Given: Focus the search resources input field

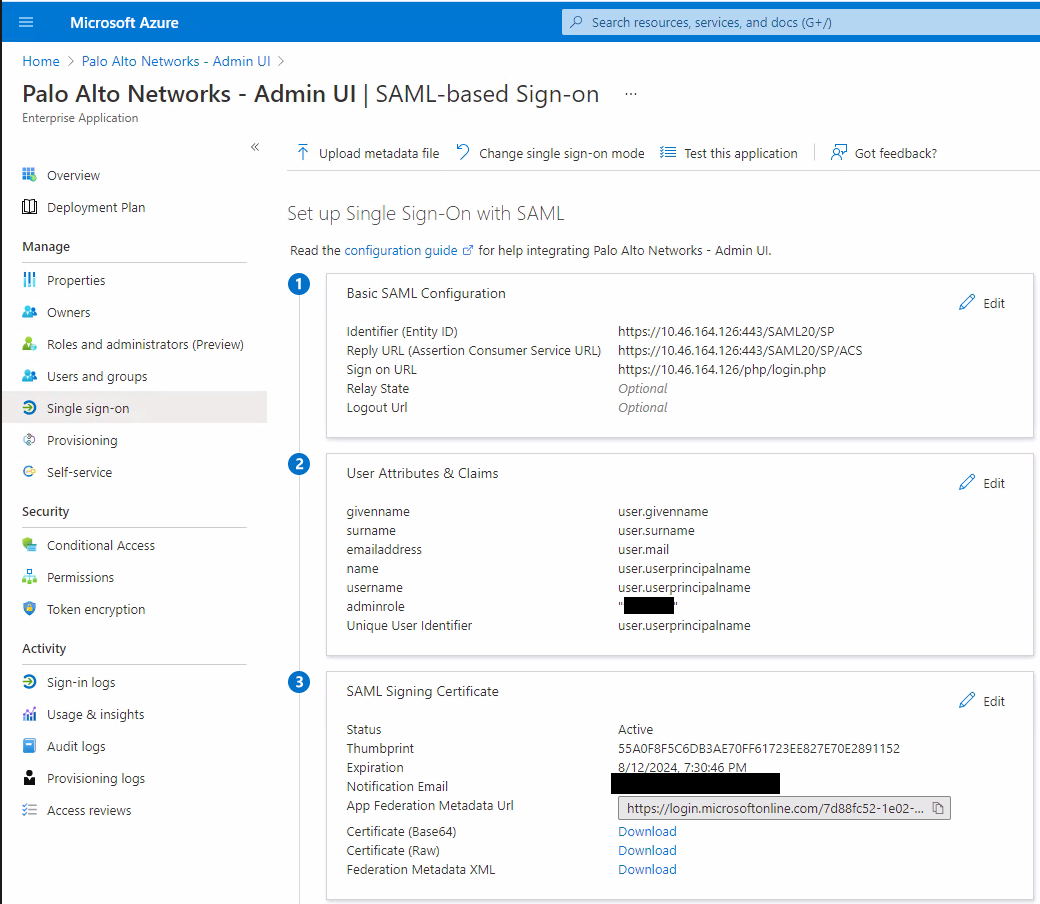Looking at the screenshot, I should pyautogui.click(x=800, y=22).
